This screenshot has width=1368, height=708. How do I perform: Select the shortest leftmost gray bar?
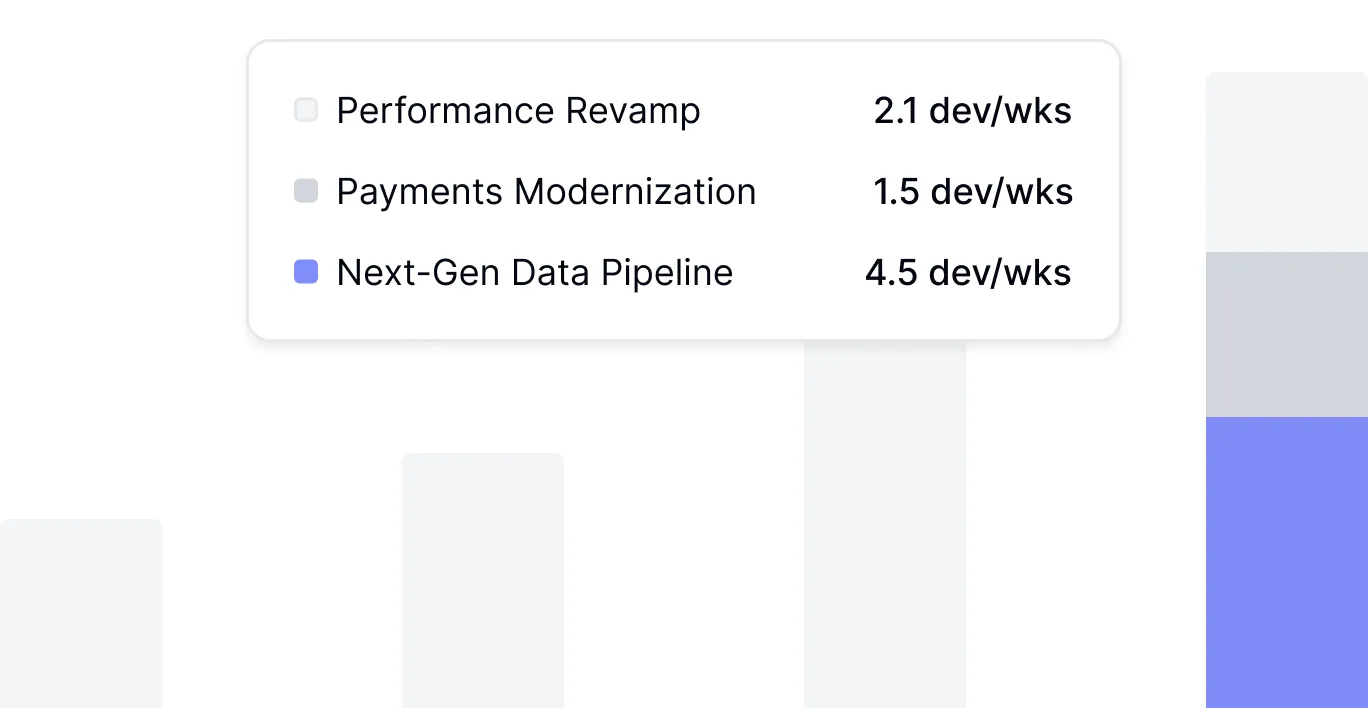80,613
